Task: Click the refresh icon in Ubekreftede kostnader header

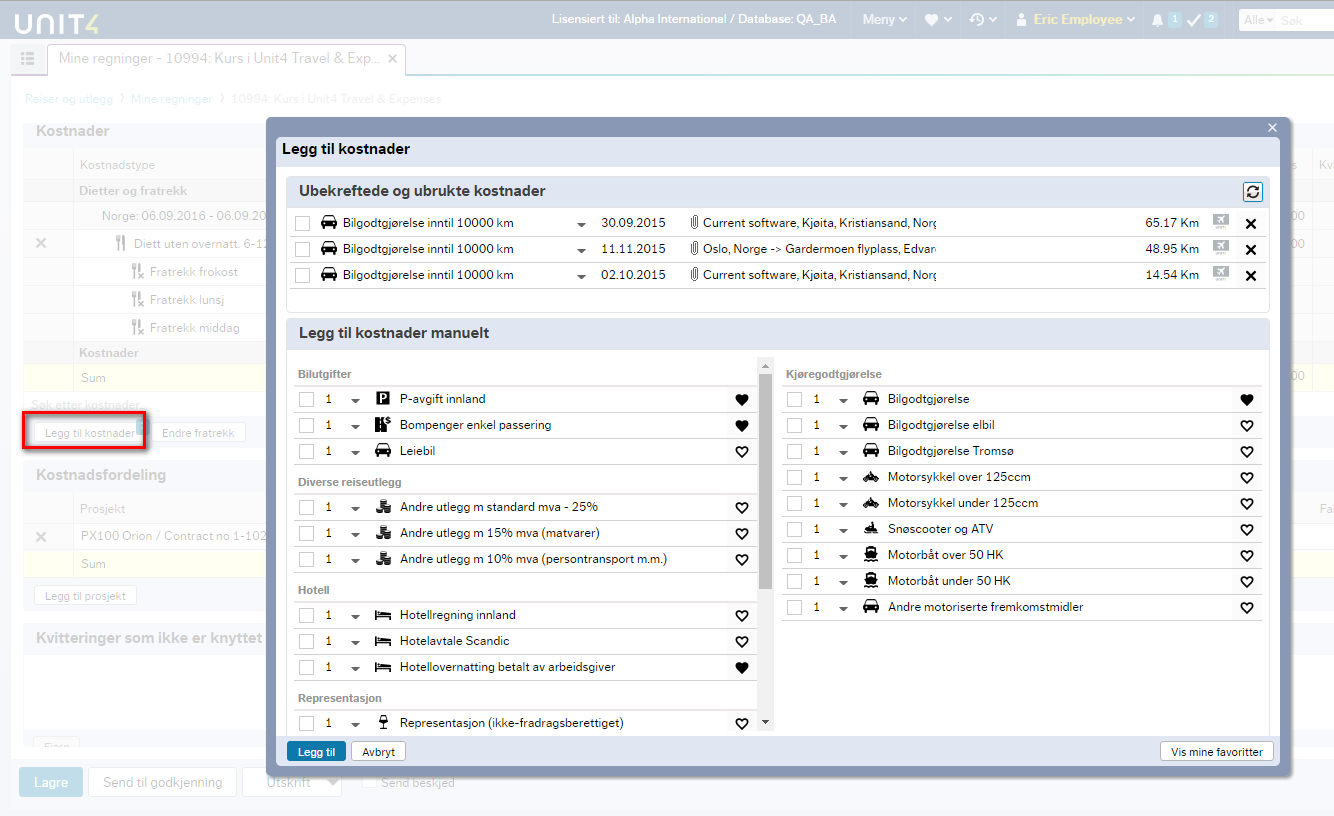Action: coord(1252,192)
